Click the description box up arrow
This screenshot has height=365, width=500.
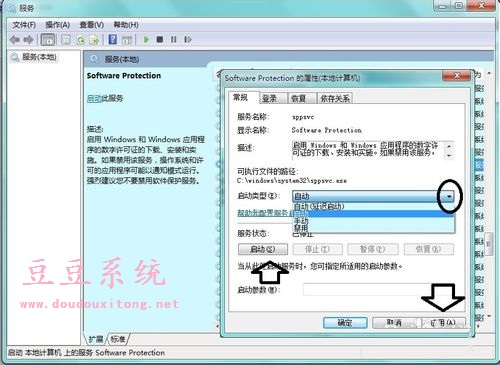coord(449,146)
